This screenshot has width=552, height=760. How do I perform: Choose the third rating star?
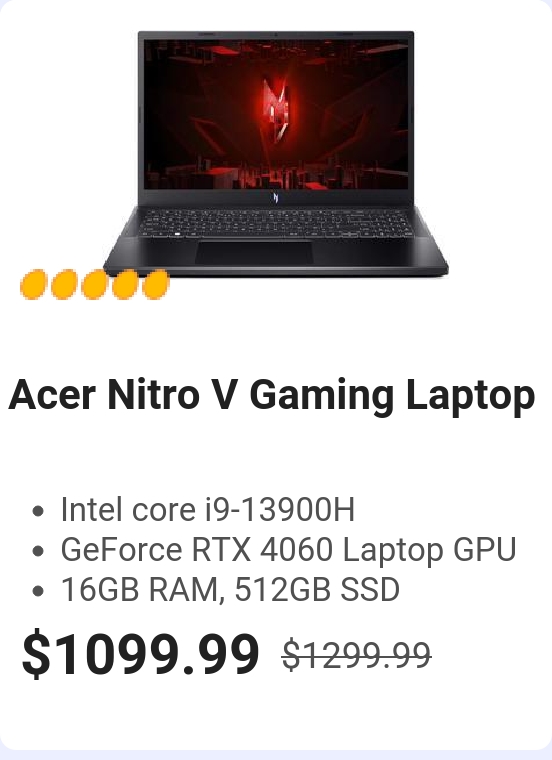[95, 285]
